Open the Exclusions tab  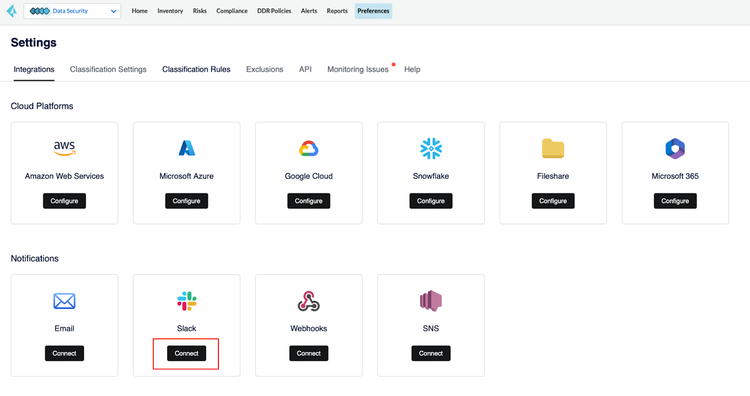[265, 69]
